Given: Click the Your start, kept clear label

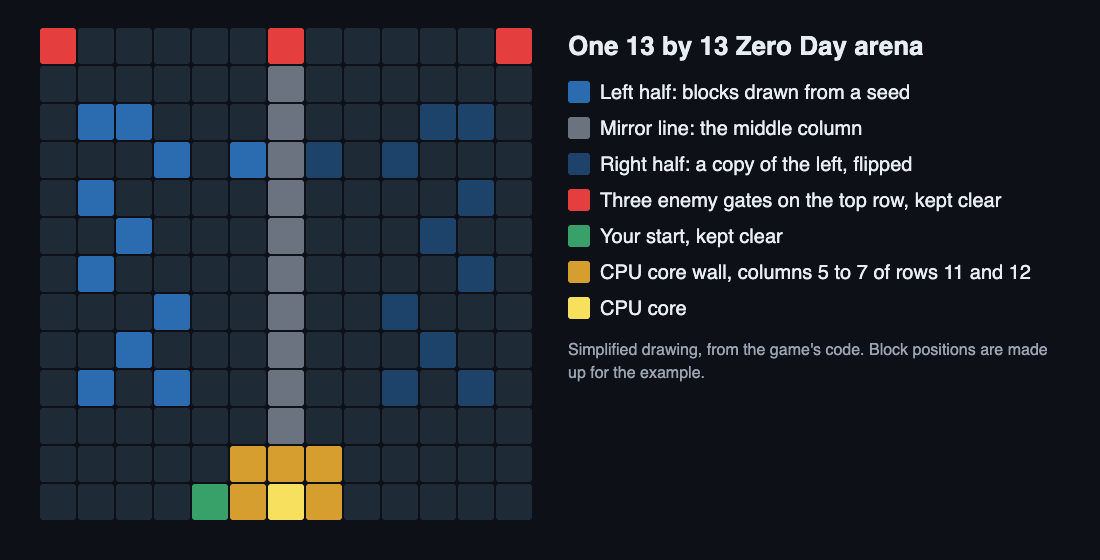Looking at the screenshot, I should coord(691,236).
